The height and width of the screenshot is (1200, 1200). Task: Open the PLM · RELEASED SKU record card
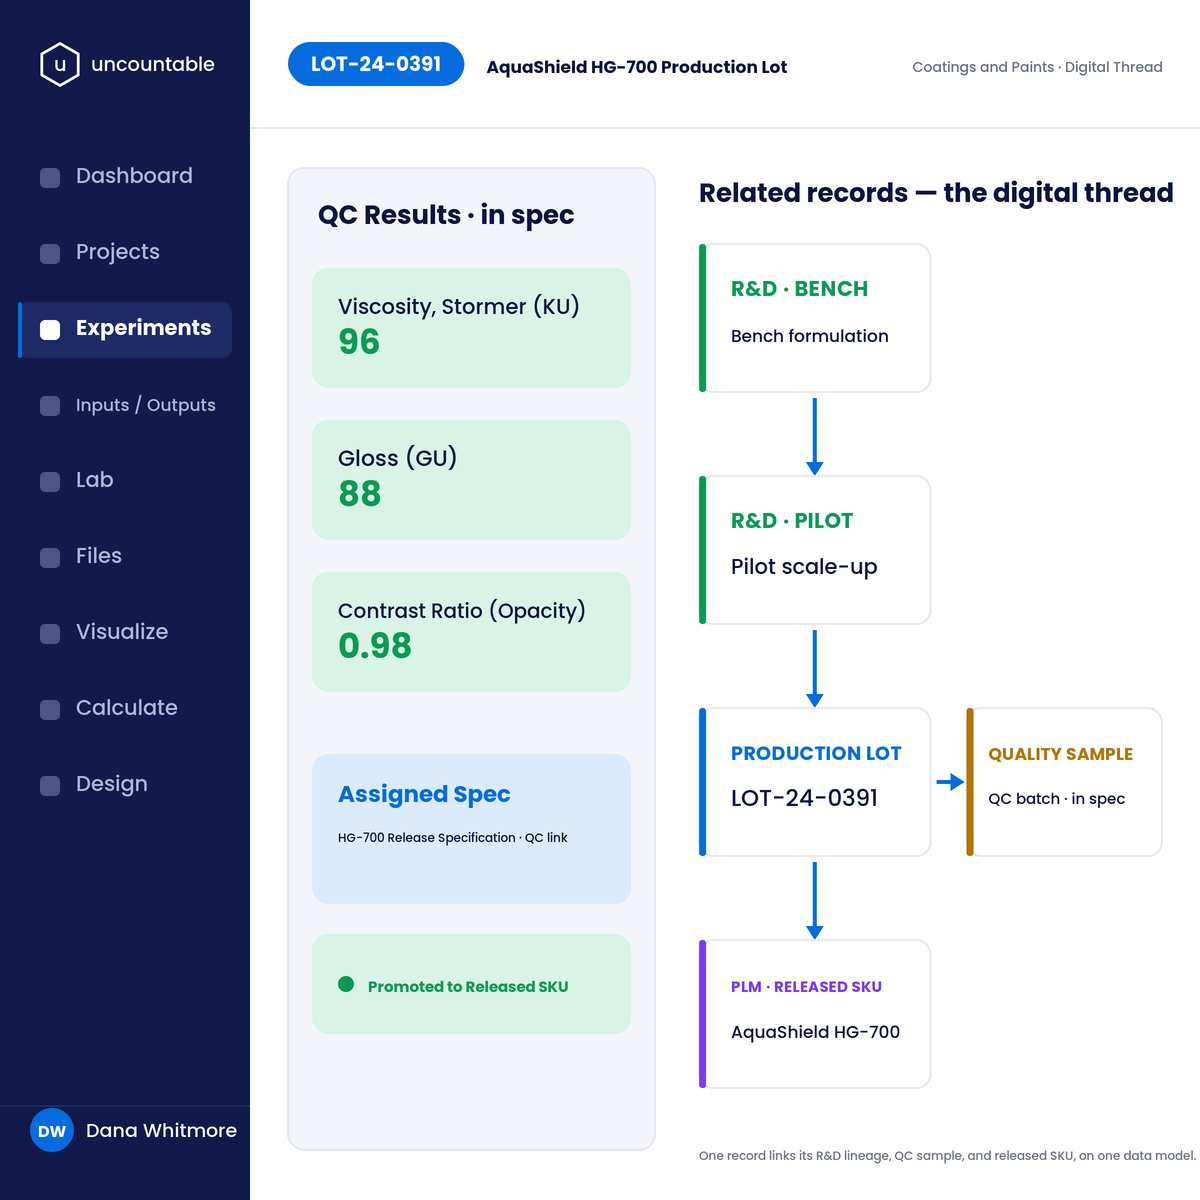(x=815, y=1014)
